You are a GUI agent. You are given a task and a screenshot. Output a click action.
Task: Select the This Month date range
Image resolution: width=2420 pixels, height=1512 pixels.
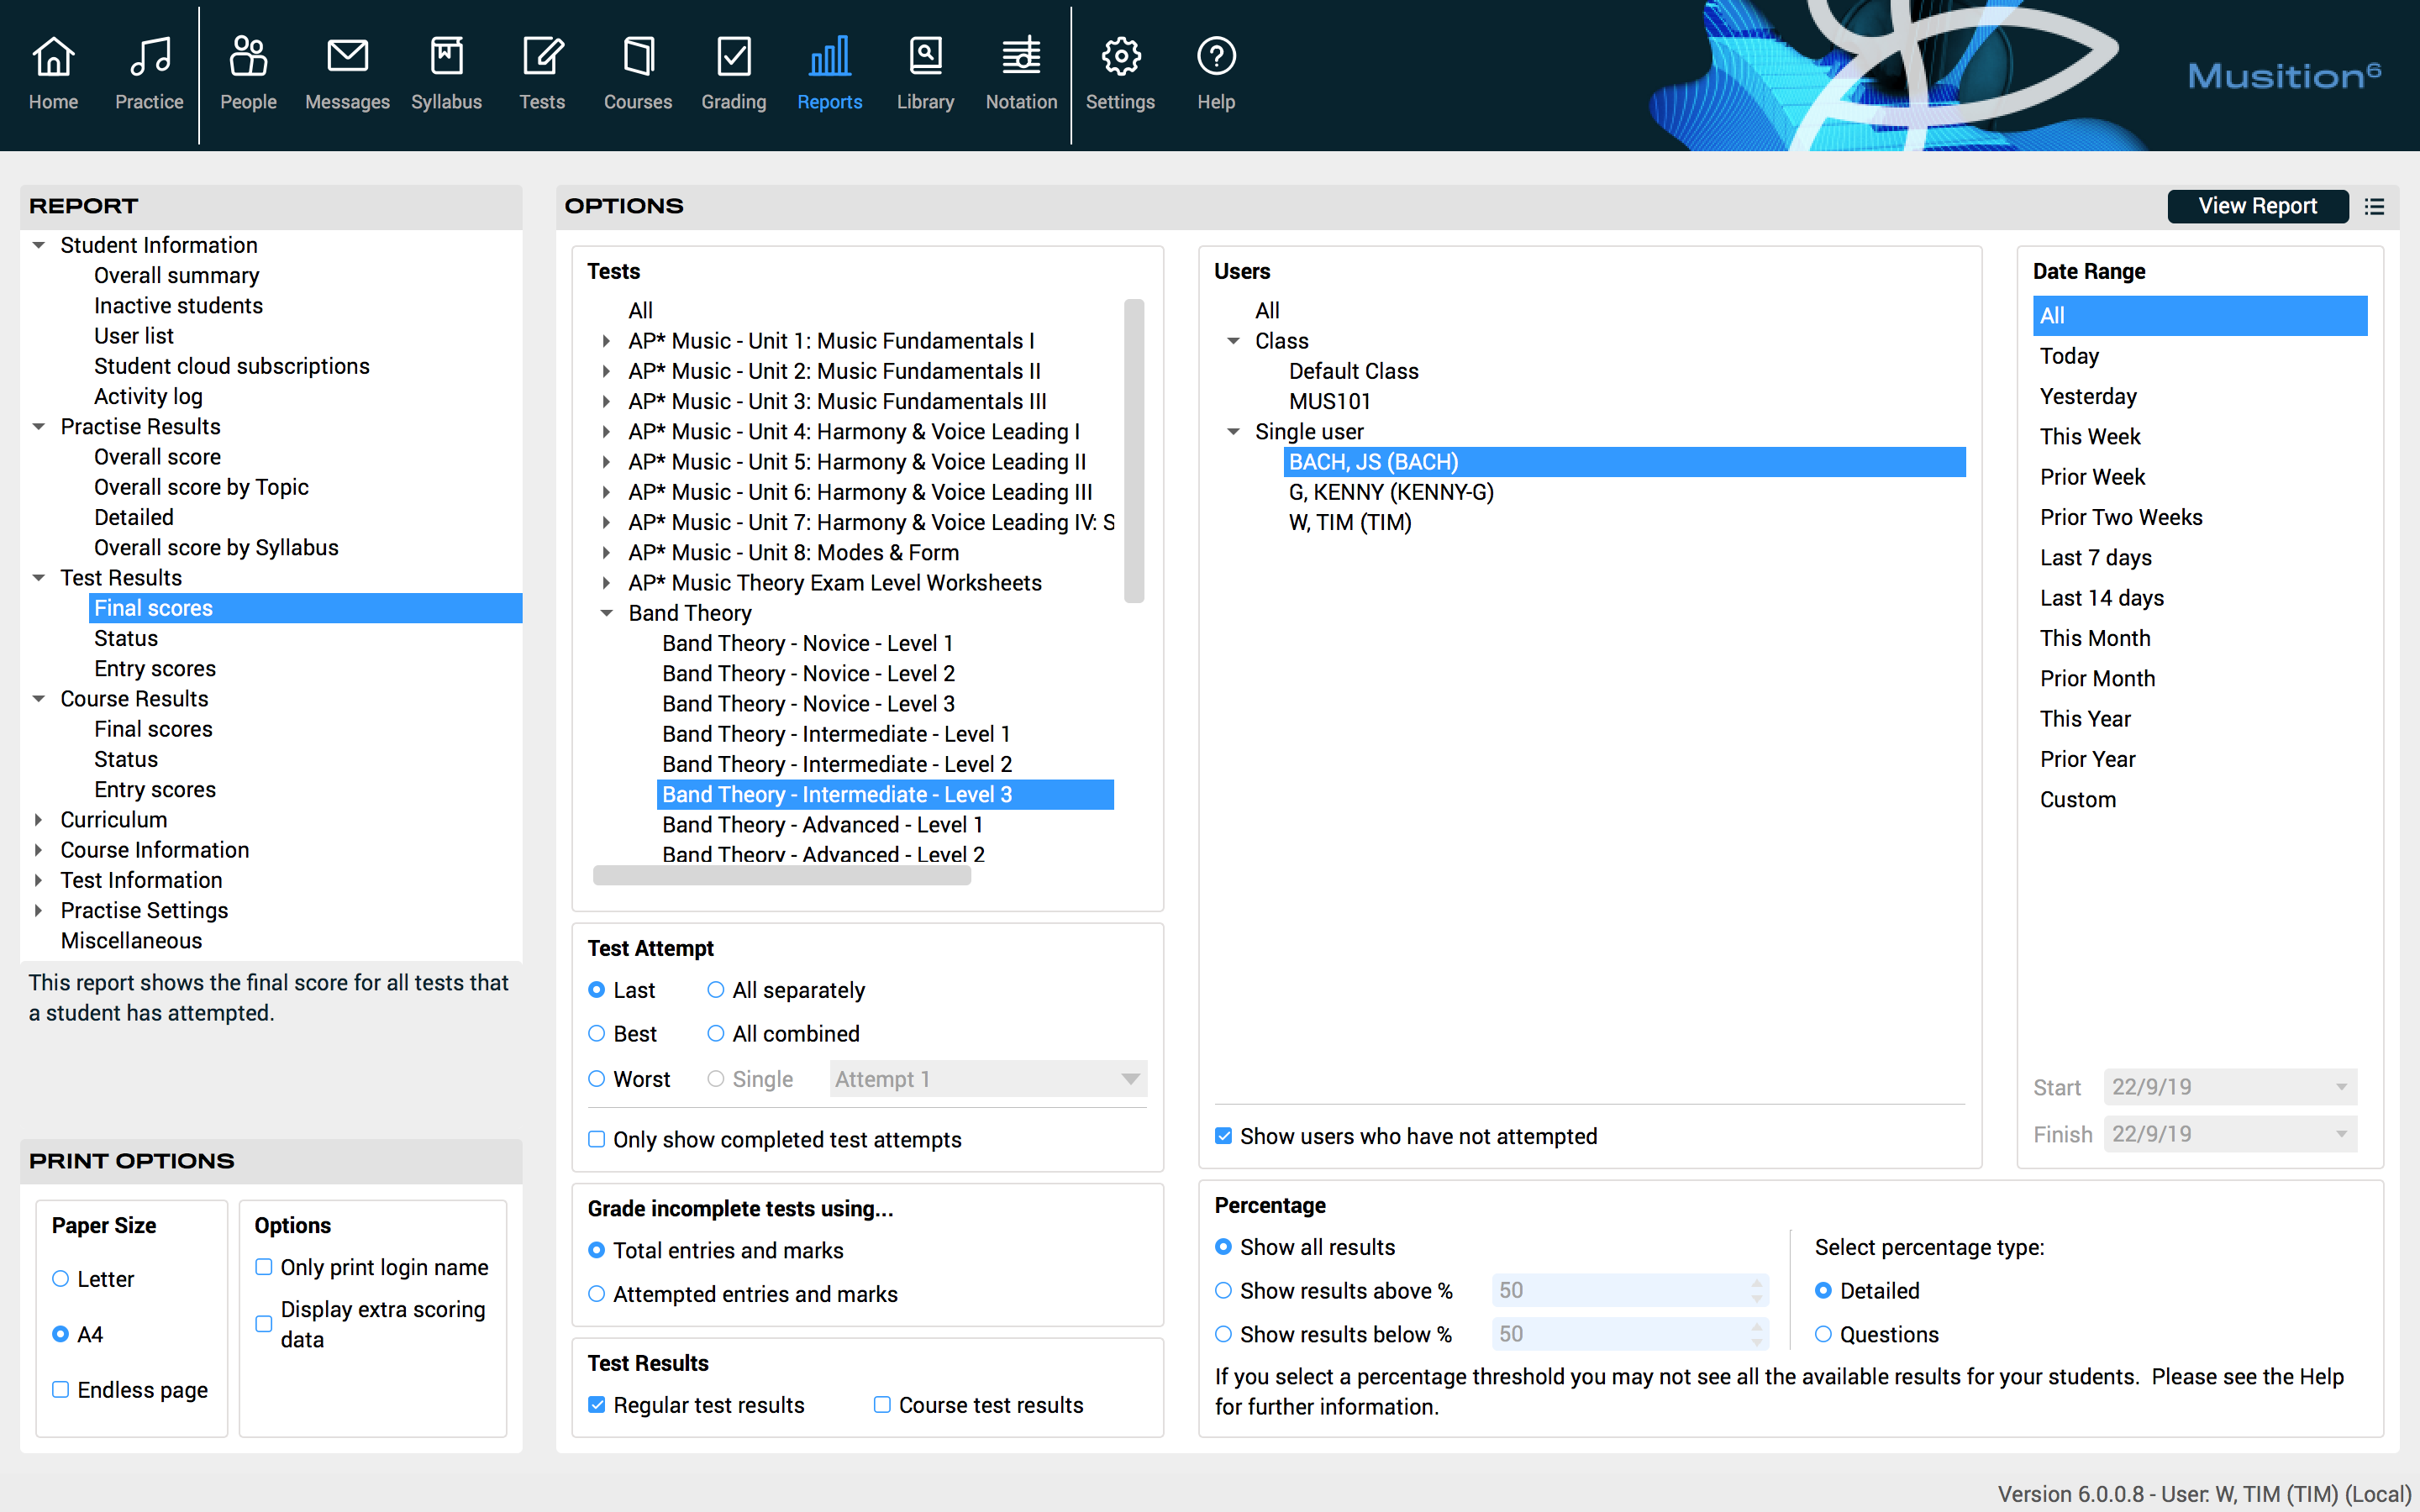coord(2095,638)
